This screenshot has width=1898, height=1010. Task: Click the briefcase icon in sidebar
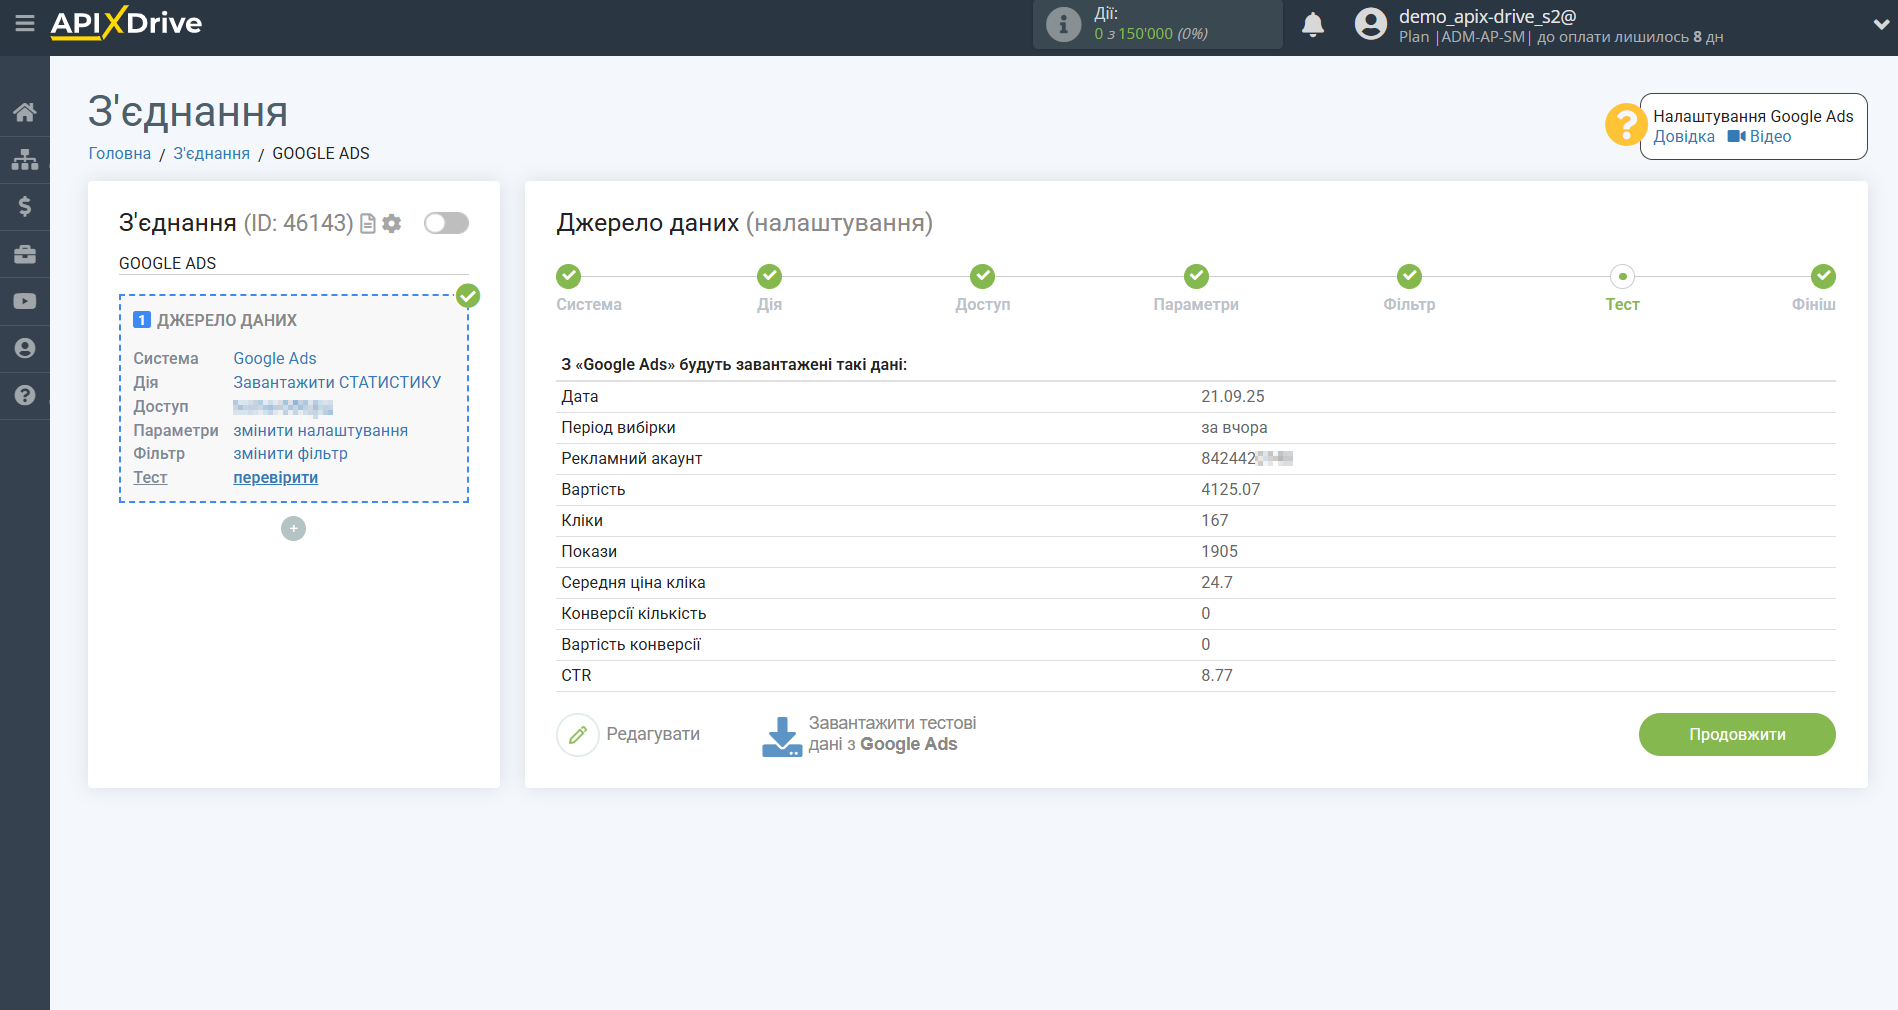click(25, 254)
